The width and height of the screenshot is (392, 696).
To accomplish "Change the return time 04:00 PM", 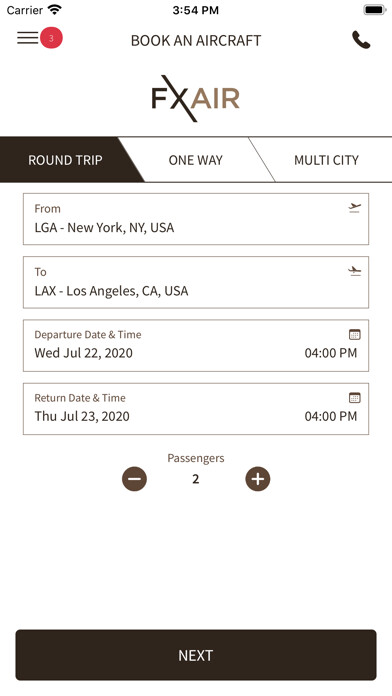I will click(x=331, y=416).
